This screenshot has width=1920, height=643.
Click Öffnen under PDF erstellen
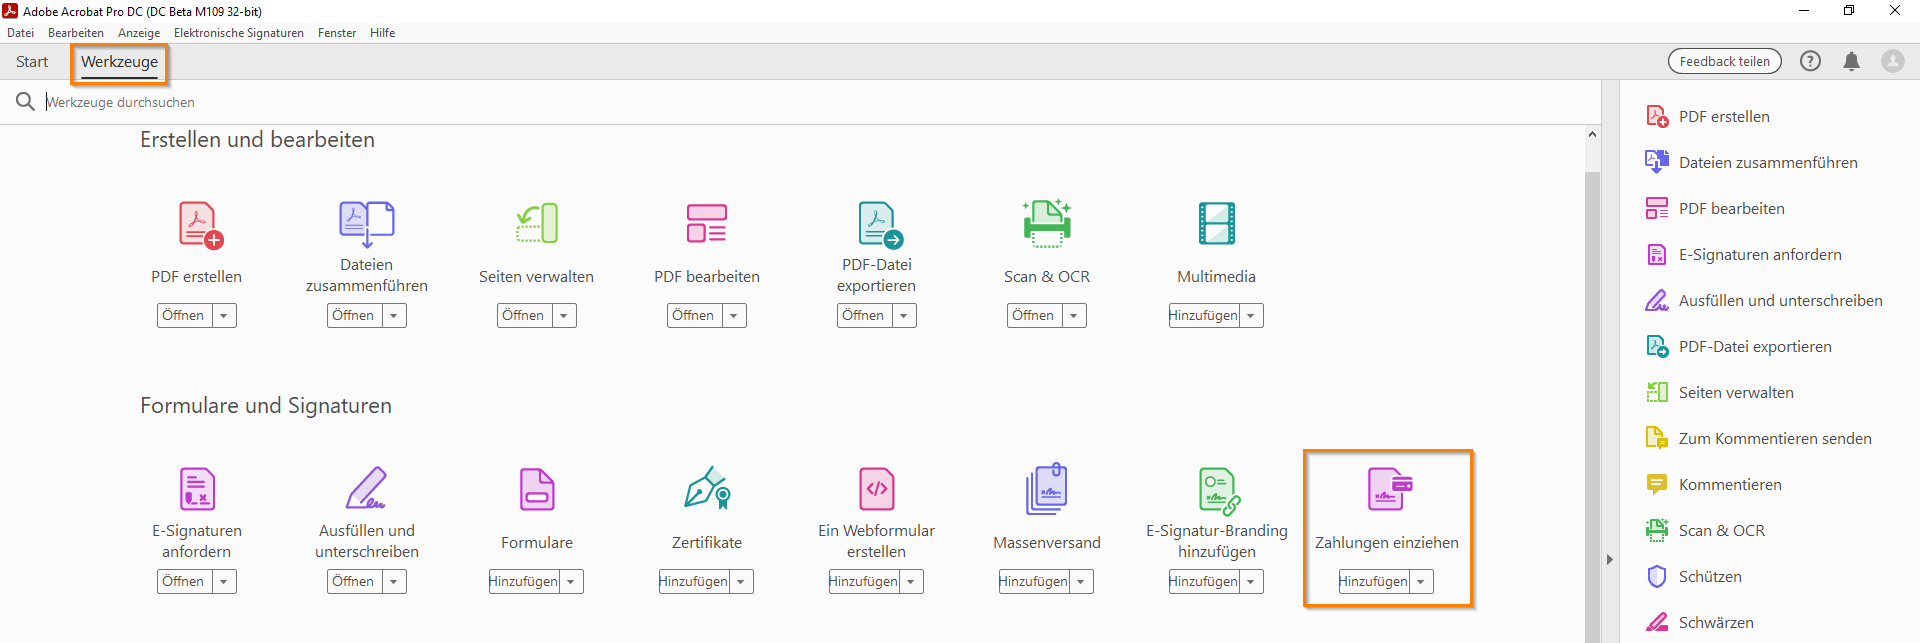click(184, 315)
